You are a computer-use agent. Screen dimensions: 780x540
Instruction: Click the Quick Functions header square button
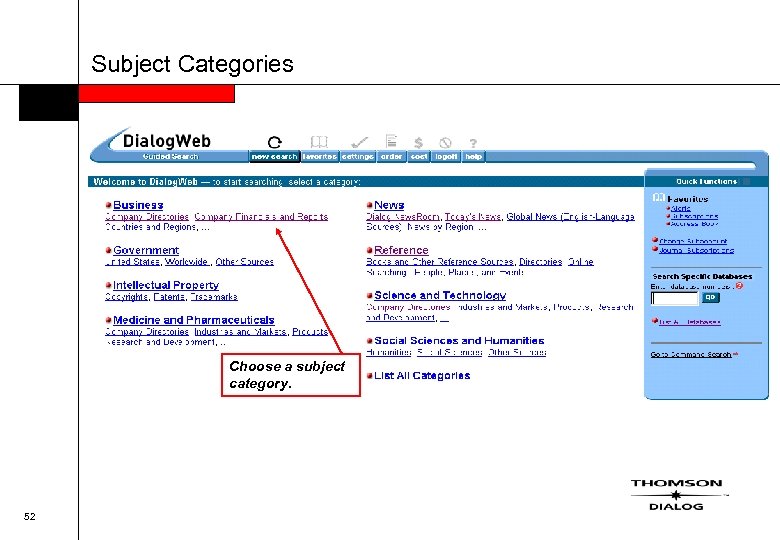[x=746, y=181]
